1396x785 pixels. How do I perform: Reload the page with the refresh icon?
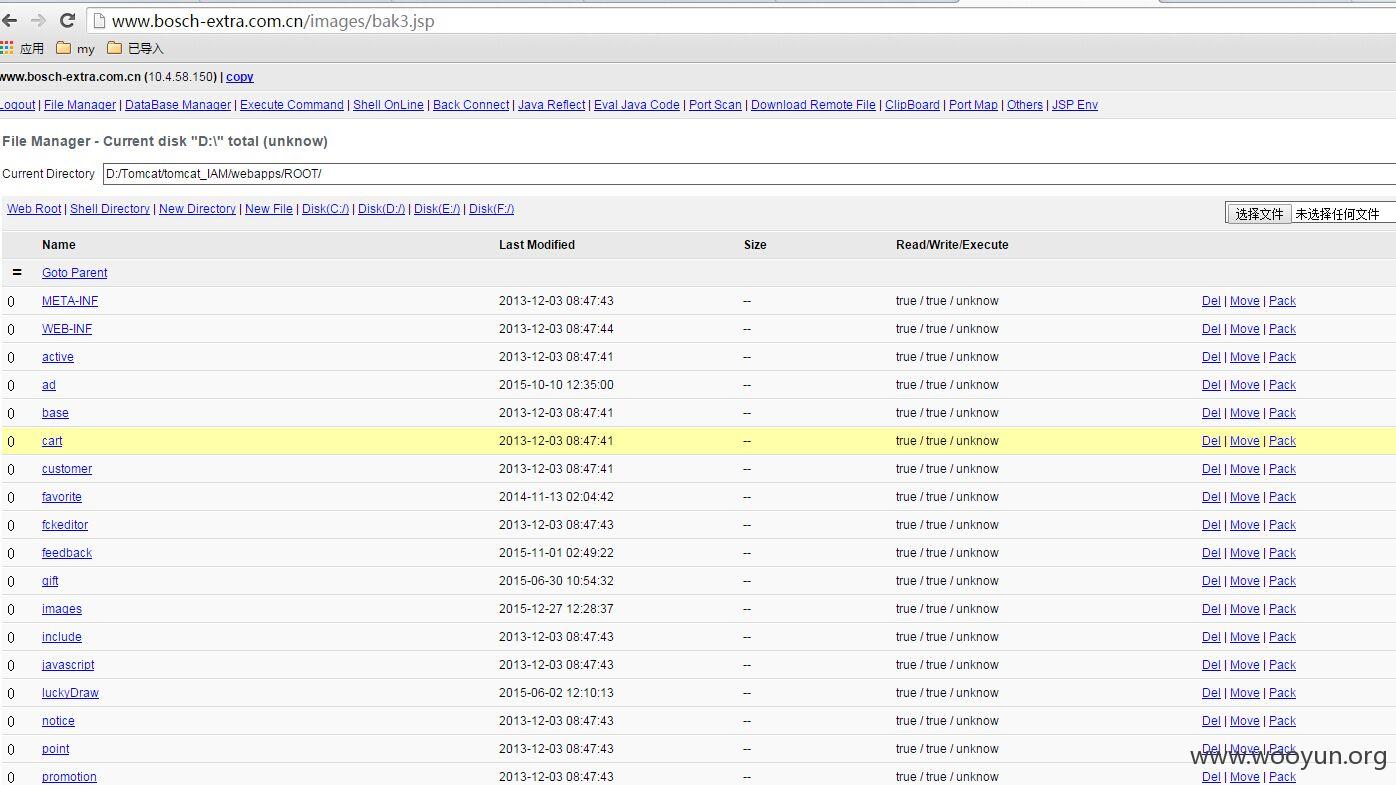(x=68, y=20)
